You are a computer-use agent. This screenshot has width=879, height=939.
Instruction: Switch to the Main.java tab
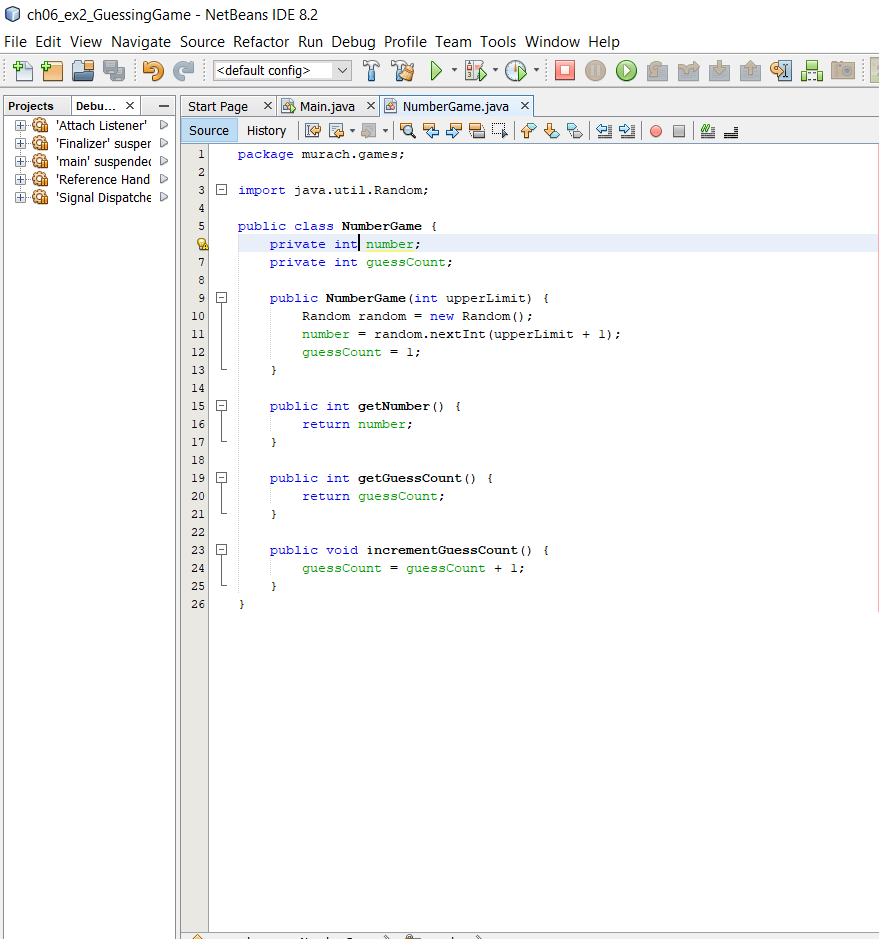coord(330,105)
